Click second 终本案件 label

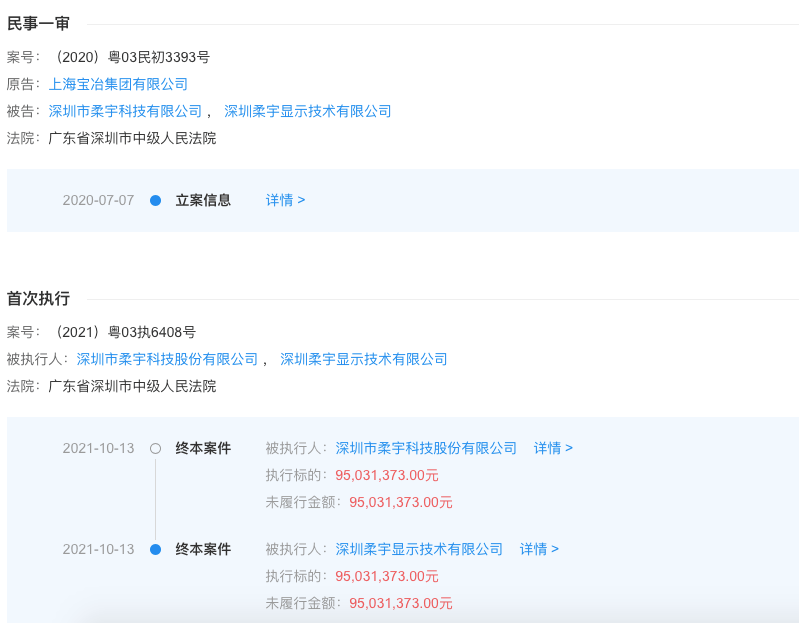203,549
